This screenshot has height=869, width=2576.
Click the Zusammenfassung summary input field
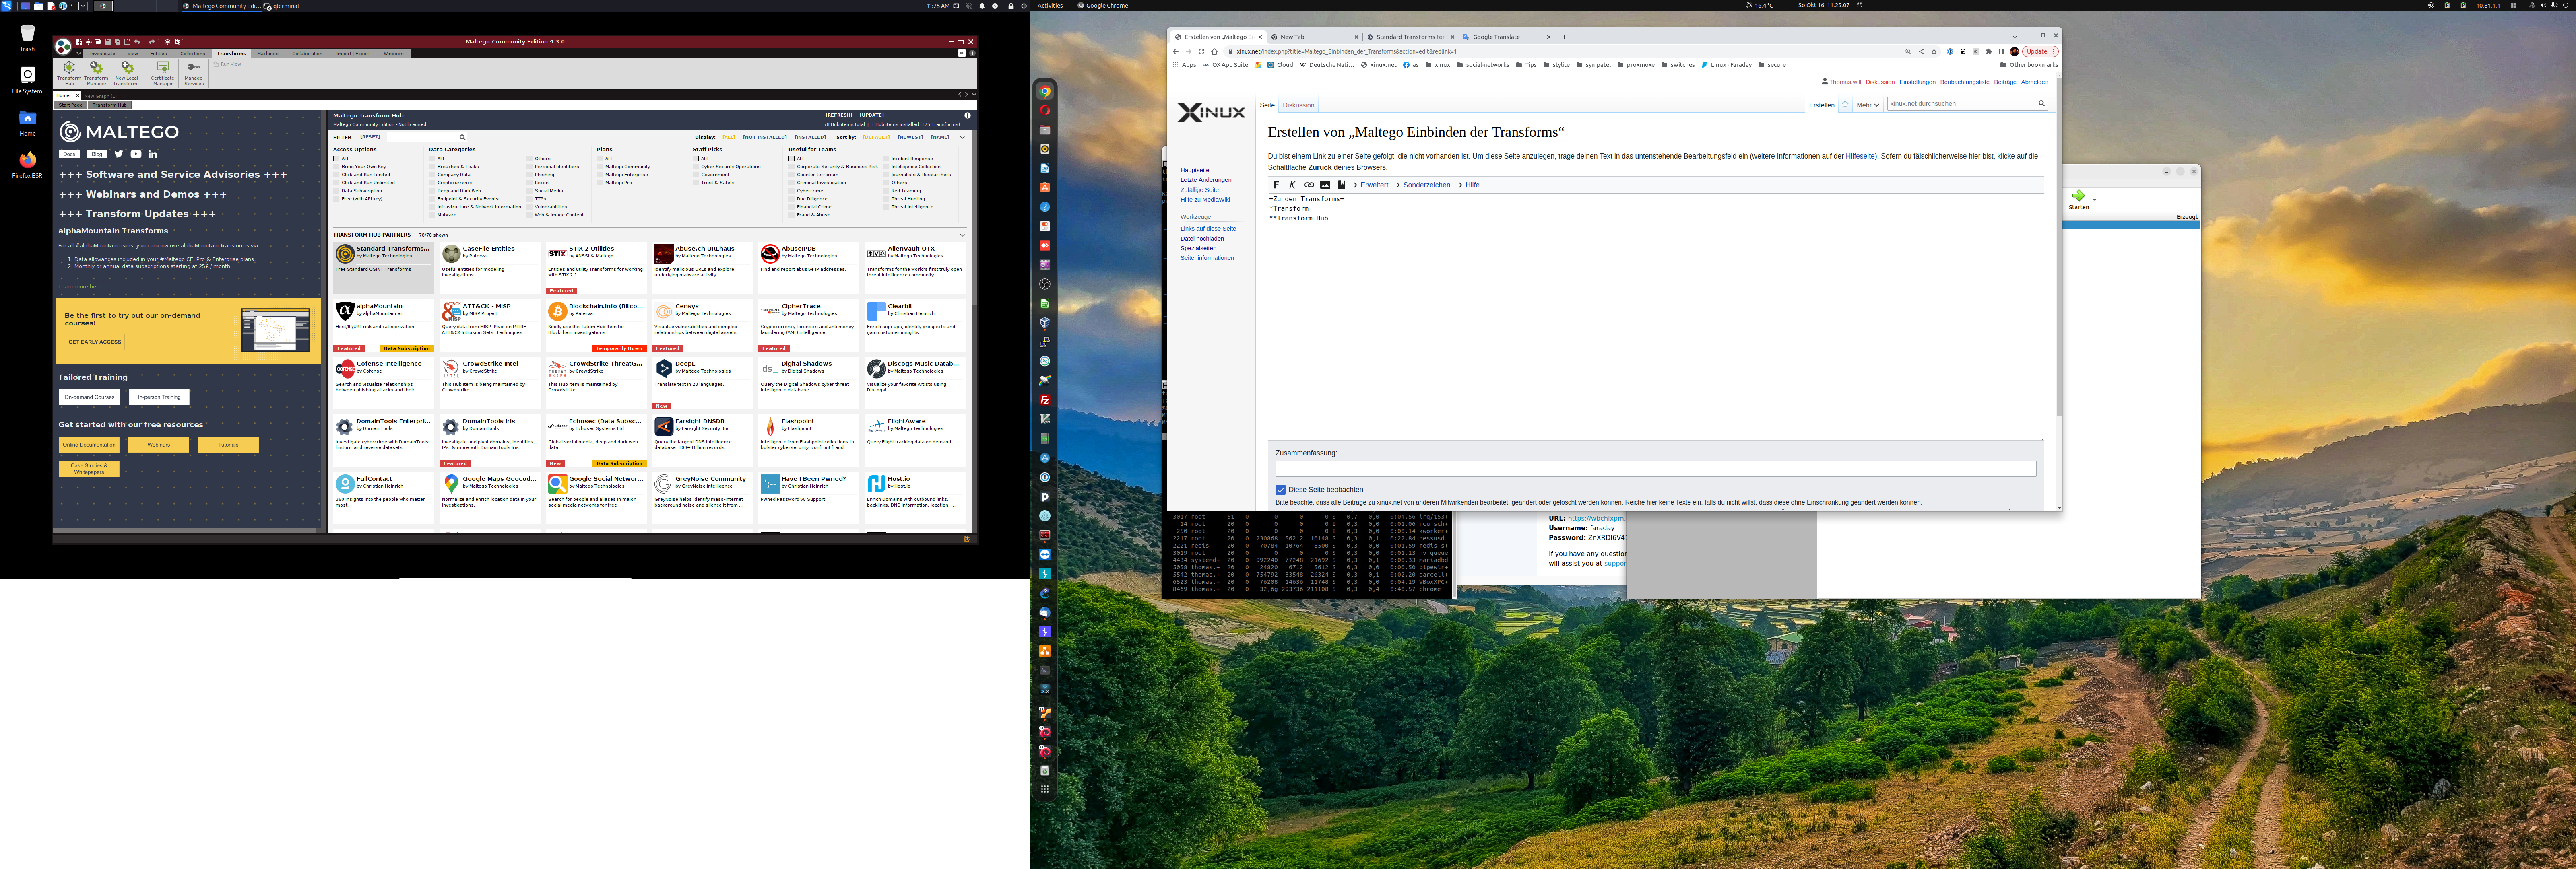tap(1655, 469)
